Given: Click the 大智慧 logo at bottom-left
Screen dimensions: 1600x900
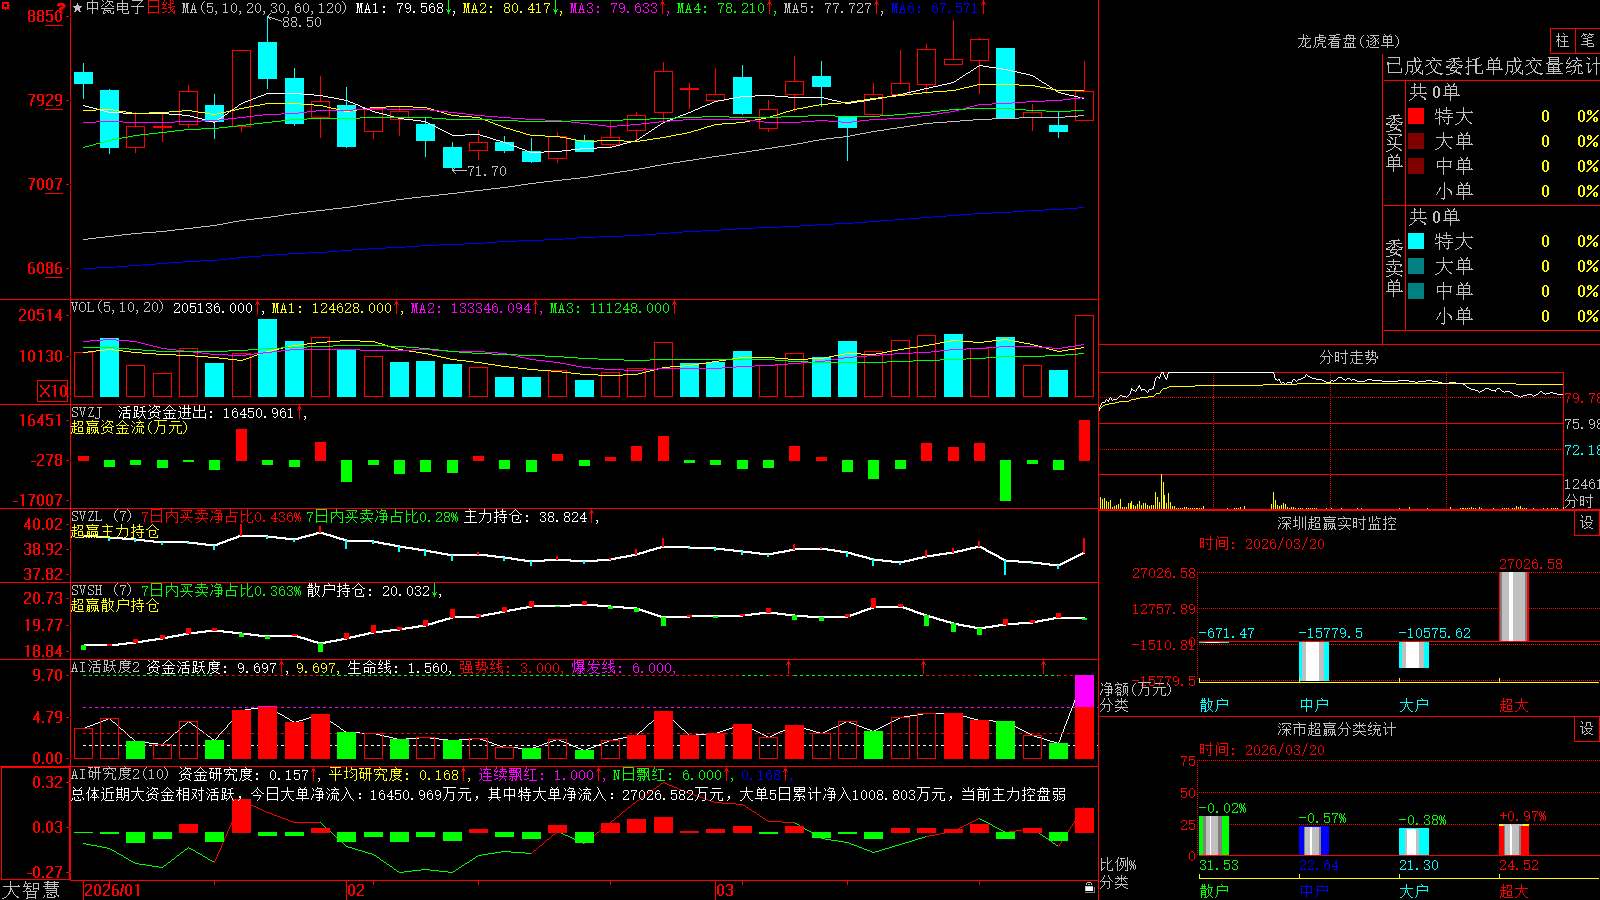Looking at the screenshot, I should [x=31, y=890].
